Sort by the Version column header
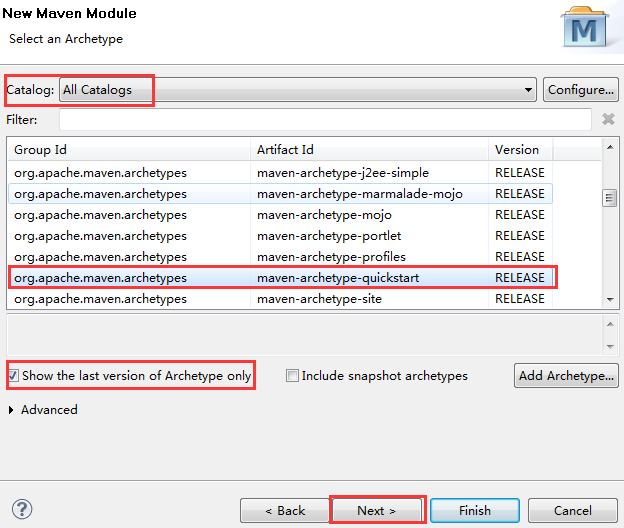The width and height of the screenshot is (624, 528). click(x=521, y=150)
